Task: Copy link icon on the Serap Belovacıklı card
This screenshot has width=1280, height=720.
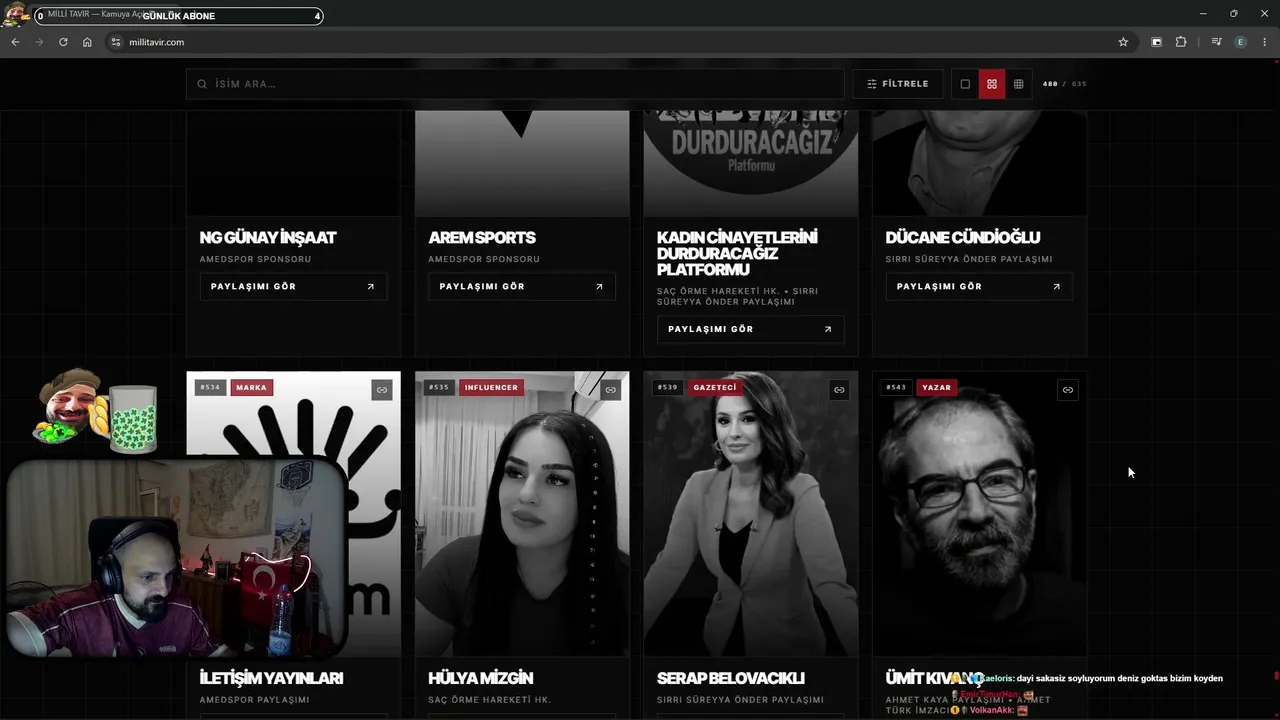Action: coord(839,390)
